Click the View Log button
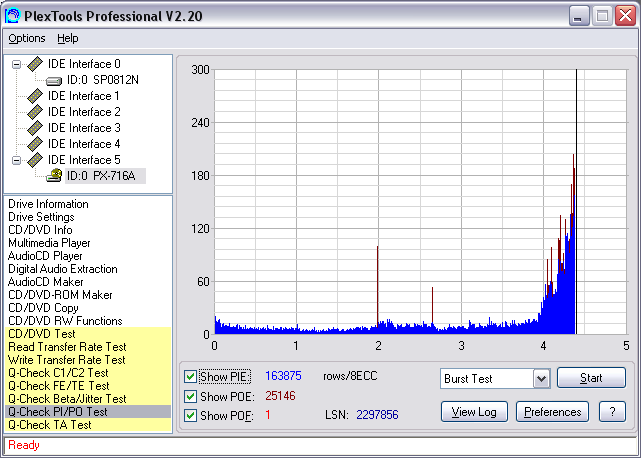The height and width of the screenshot is (458, 641). tap(474, 412)
